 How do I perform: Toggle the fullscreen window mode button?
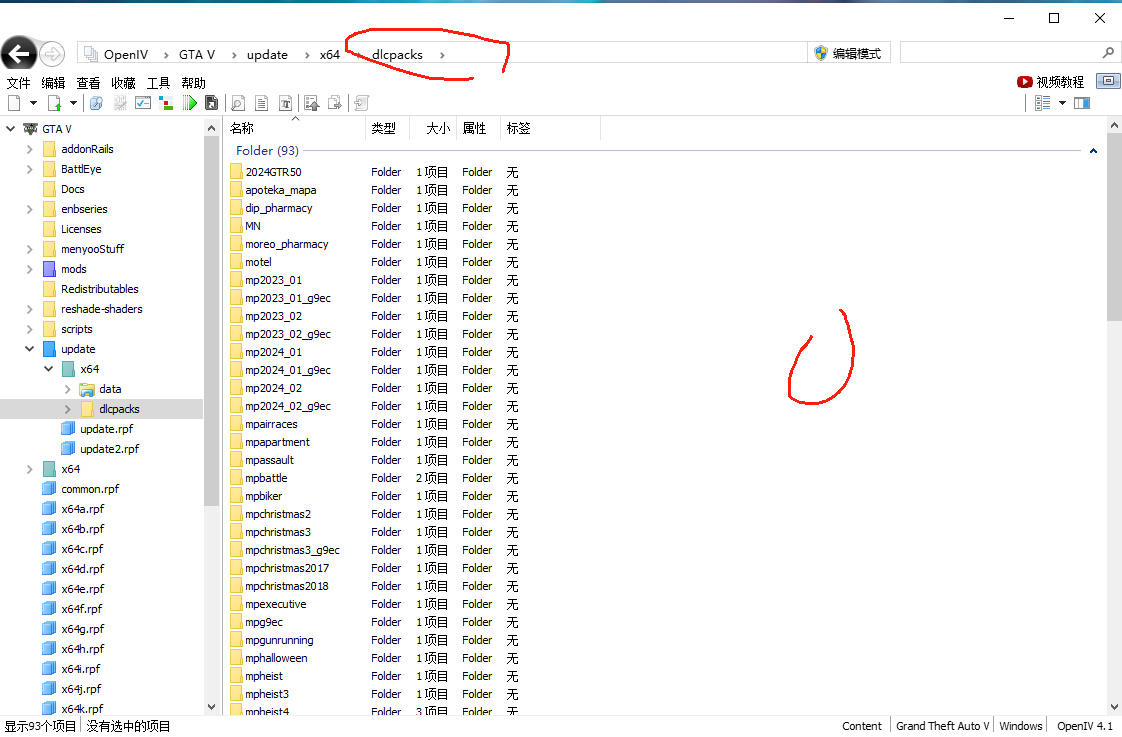click(1108, 81)
